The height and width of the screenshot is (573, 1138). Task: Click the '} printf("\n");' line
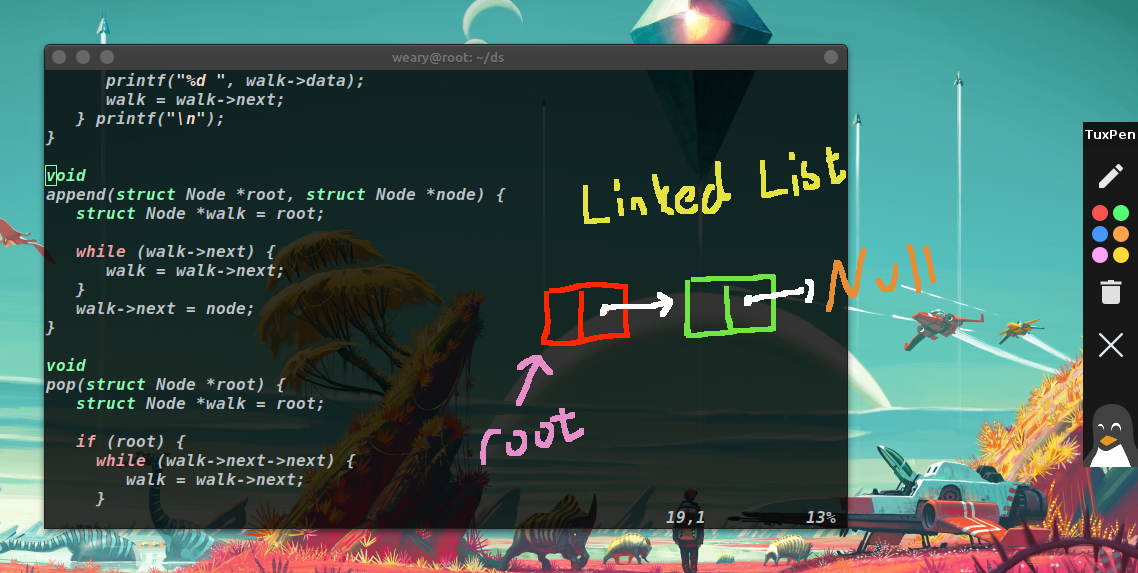coord(150,118)
